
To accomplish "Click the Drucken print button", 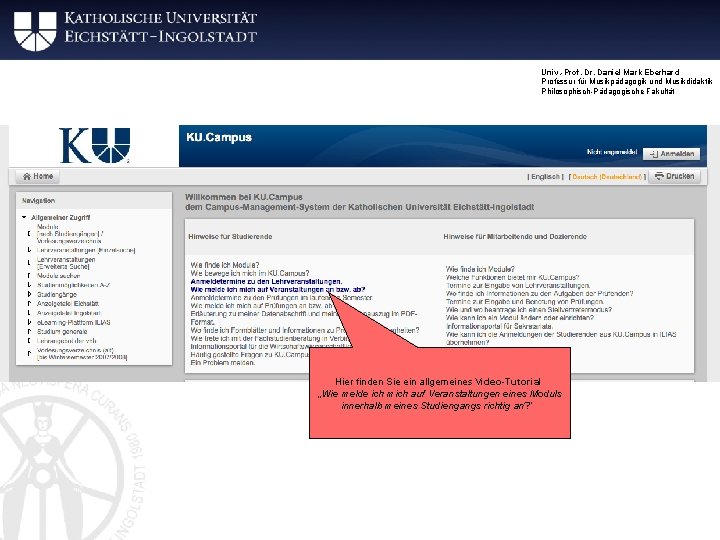I will 674,176.
